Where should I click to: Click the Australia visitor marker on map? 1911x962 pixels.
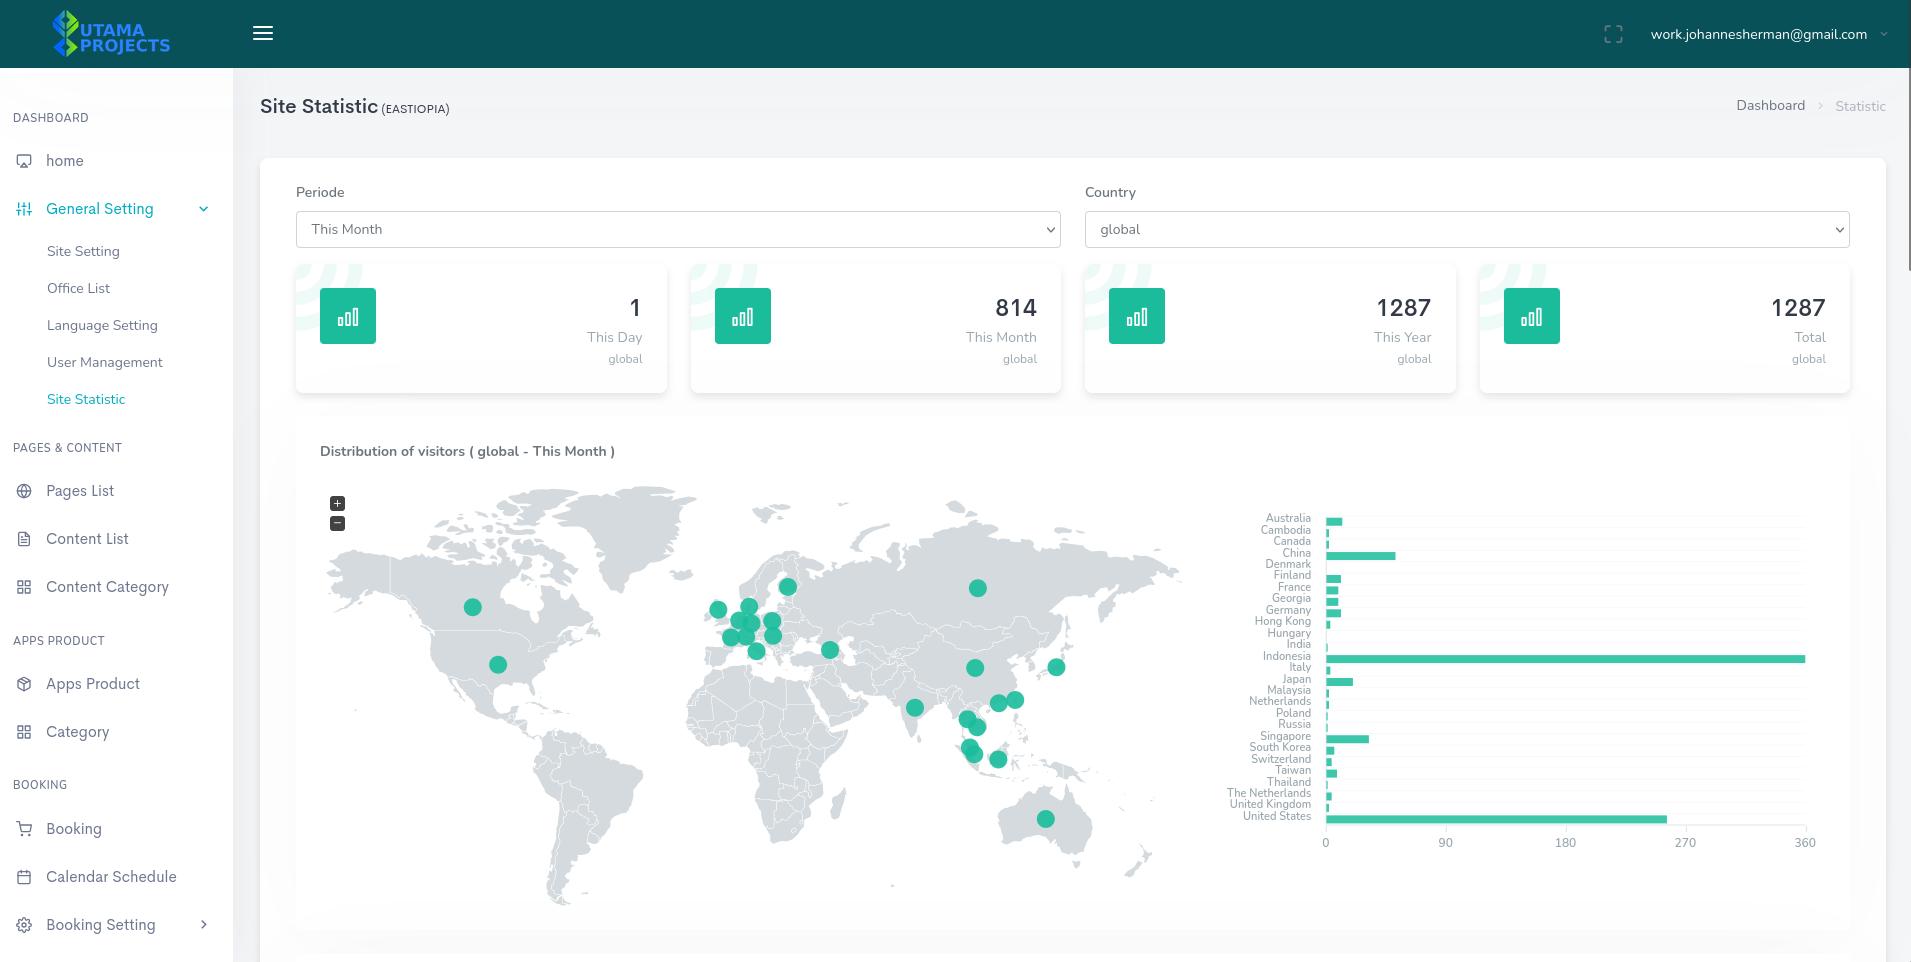click(1045, 819)
